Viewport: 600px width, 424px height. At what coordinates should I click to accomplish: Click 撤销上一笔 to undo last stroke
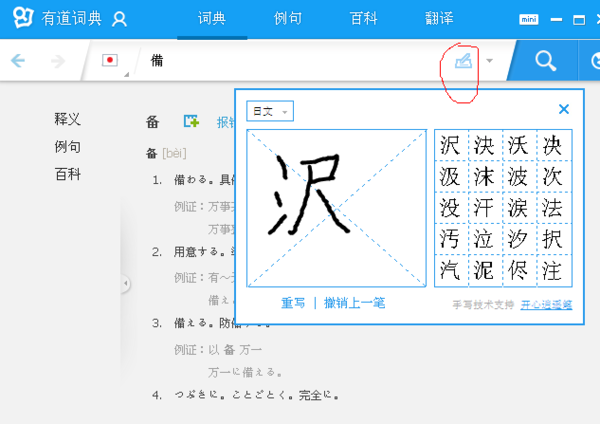354,303
